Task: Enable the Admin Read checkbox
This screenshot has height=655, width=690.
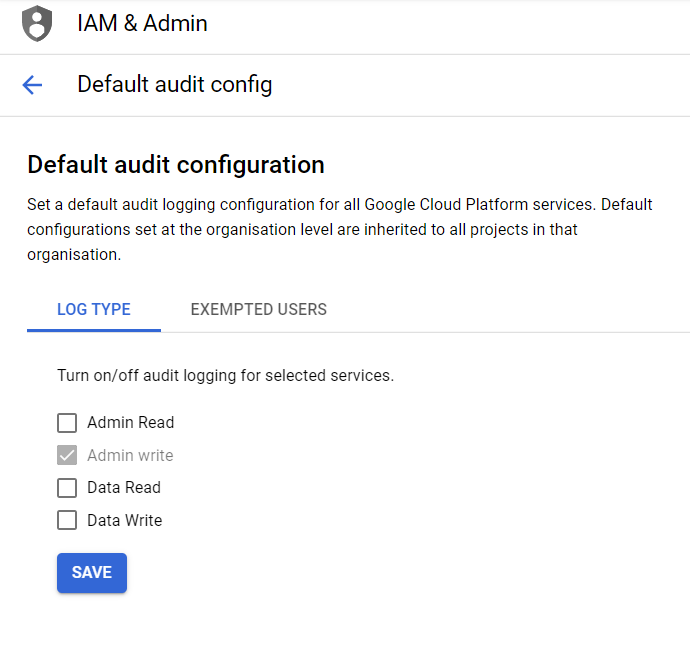Action: point(67,423)
